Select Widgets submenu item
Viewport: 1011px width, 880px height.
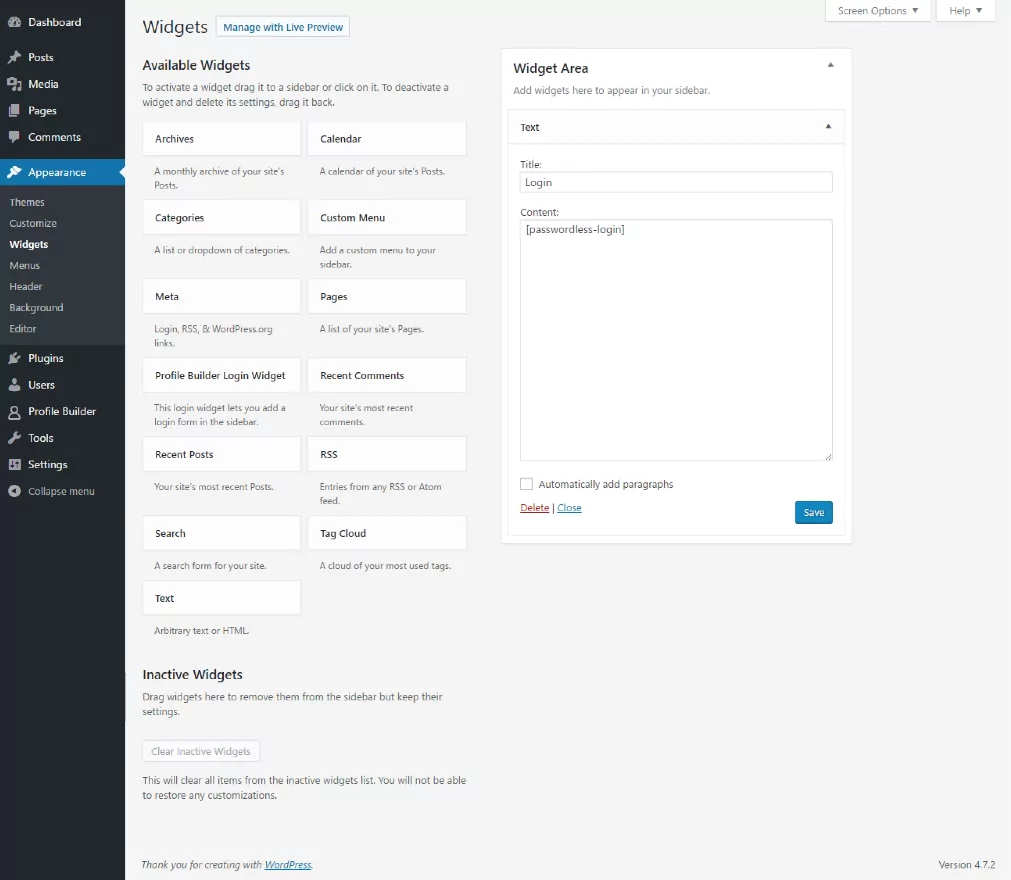(x=28, y=244)
